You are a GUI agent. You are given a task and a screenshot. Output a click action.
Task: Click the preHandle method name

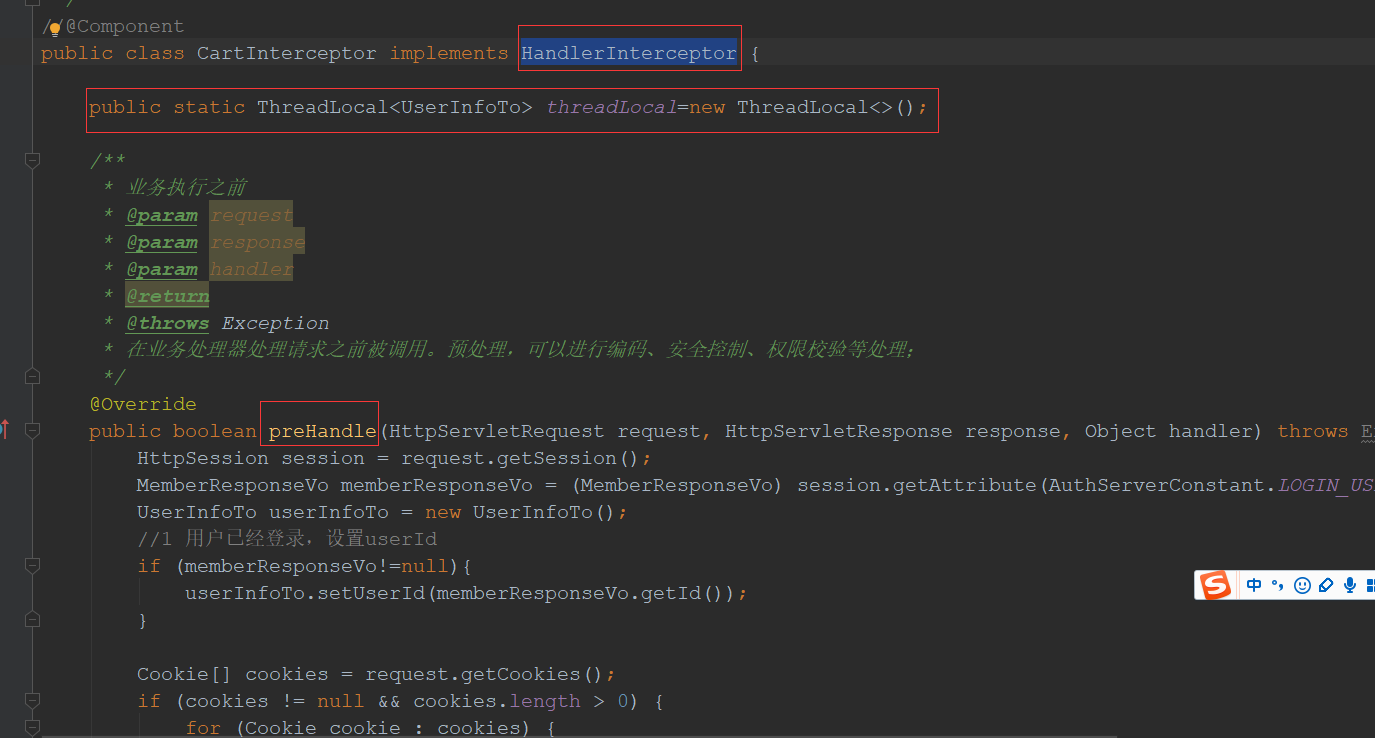[323, 431]
